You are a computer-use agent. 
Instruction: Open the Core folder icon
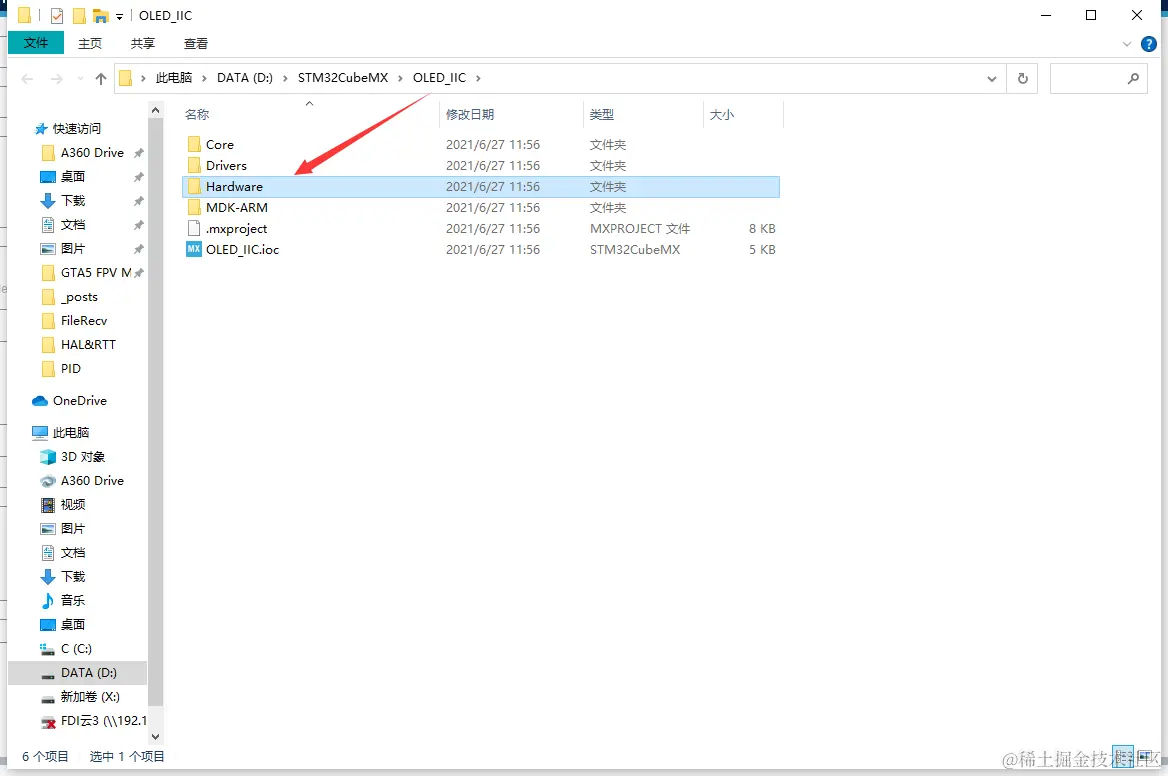[x=194, y=144]
